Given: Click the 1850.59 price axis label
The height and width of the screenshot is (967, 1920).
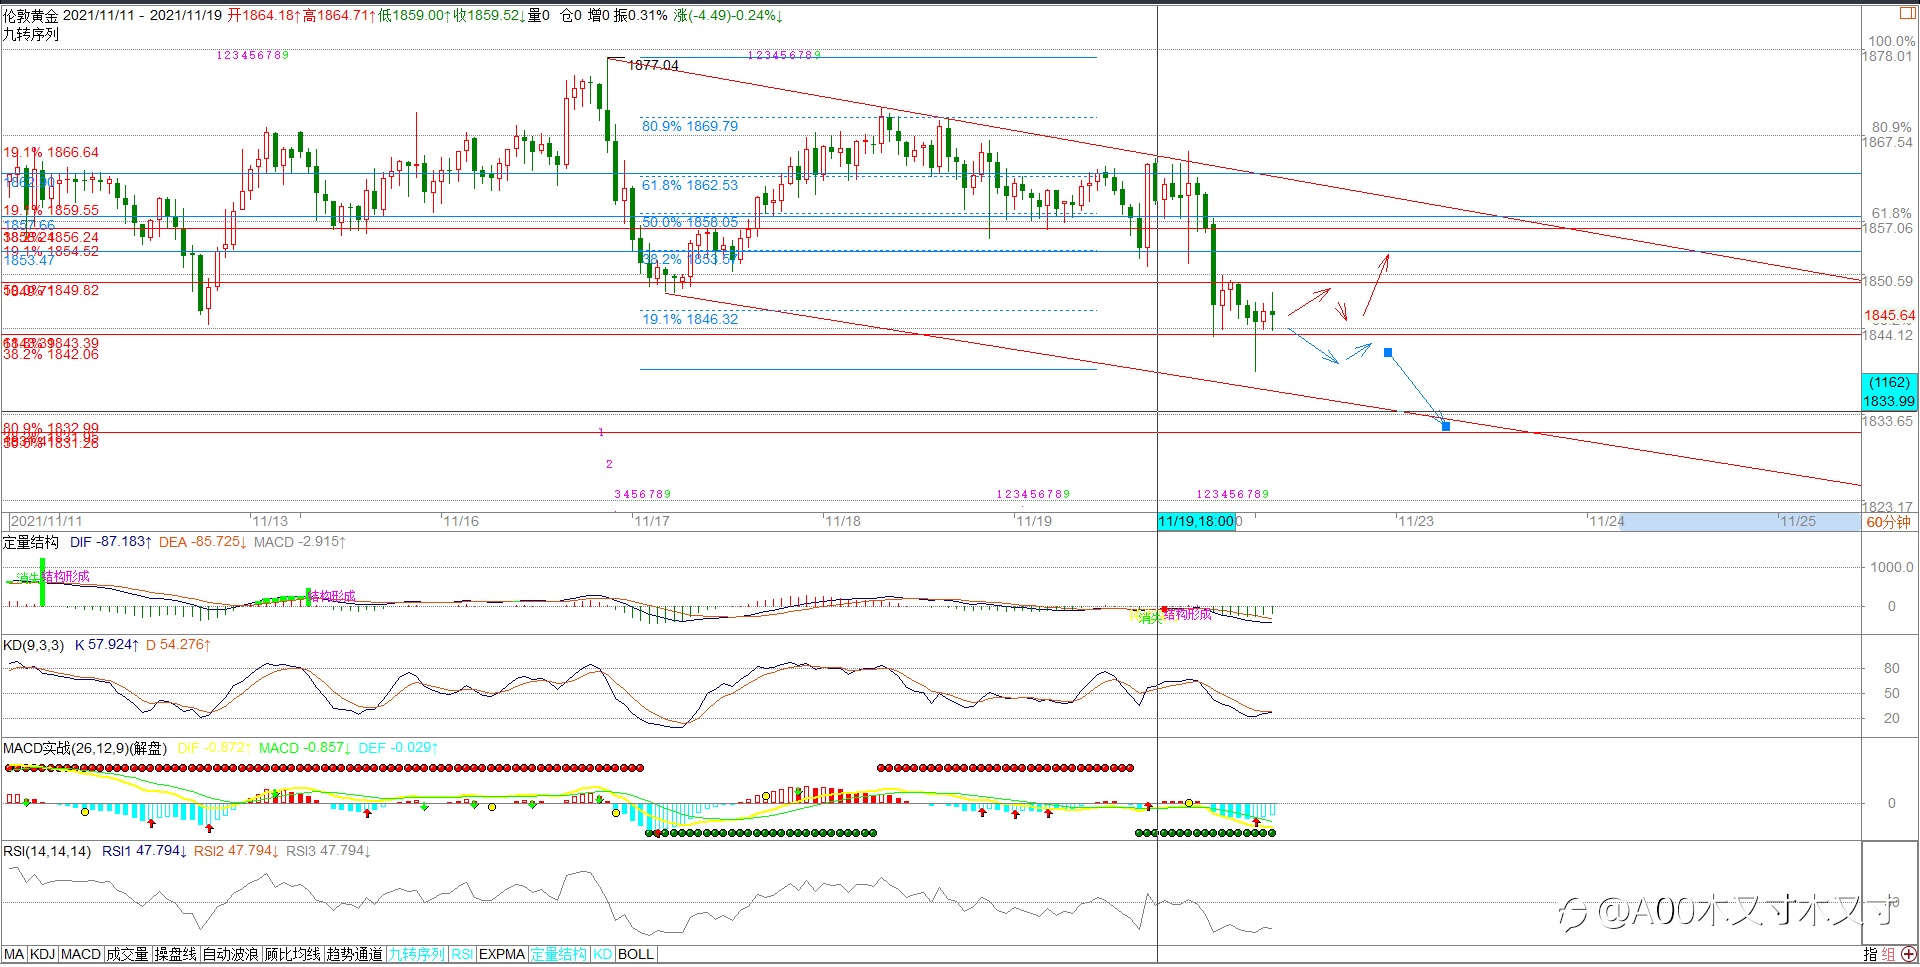Looking at the screenshot, I should 1888,281.
